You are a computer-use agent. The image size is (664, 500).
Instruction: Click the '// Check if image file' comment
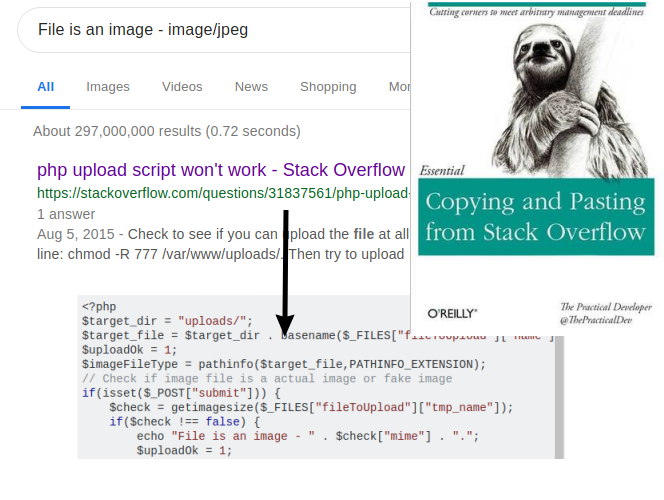pos(267,378)
